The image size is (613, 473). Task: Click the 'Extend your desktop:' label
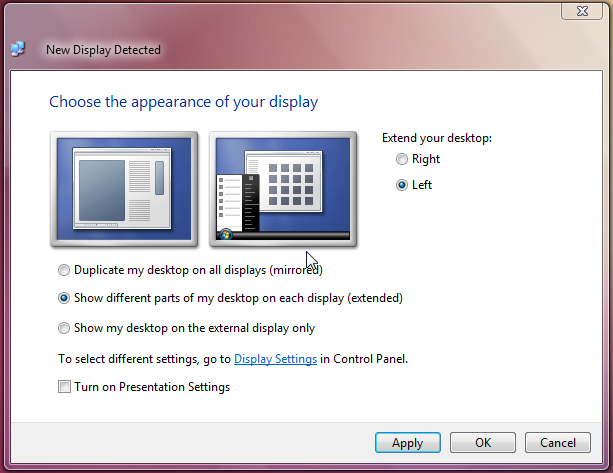coord(437,138)
